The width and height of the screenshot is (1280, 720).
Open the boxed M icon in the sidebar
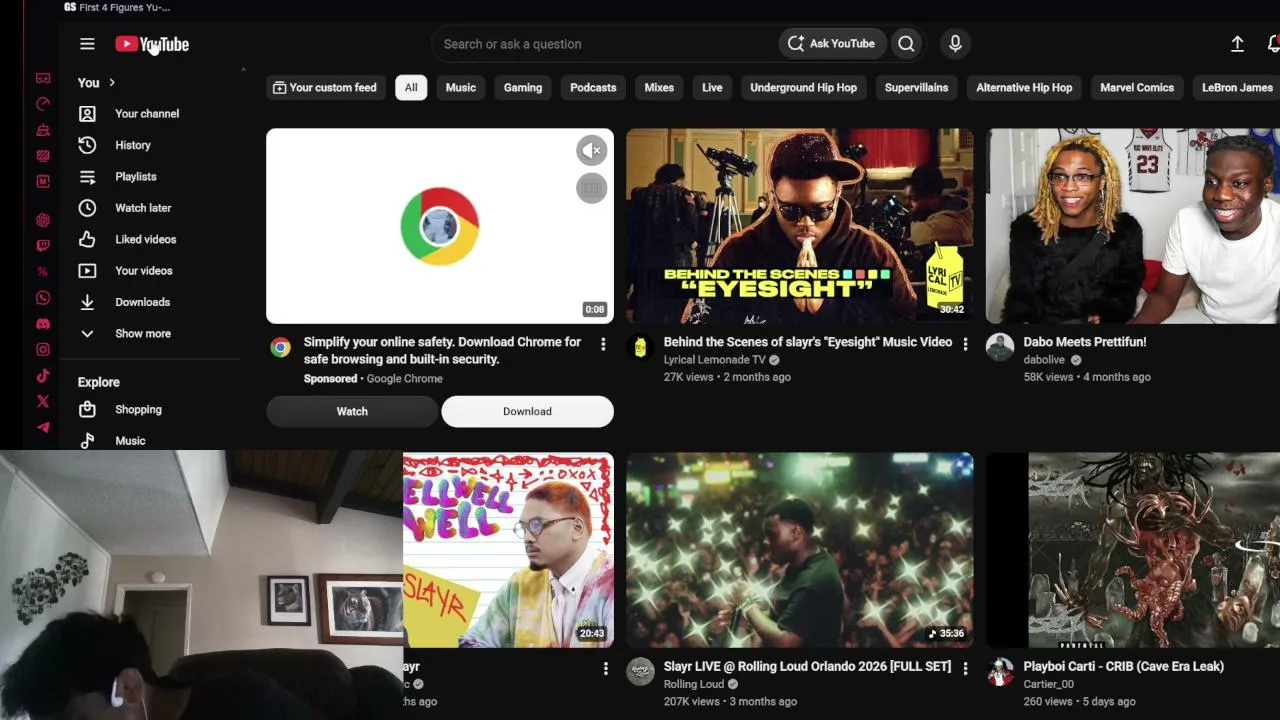tap(43, 182)
